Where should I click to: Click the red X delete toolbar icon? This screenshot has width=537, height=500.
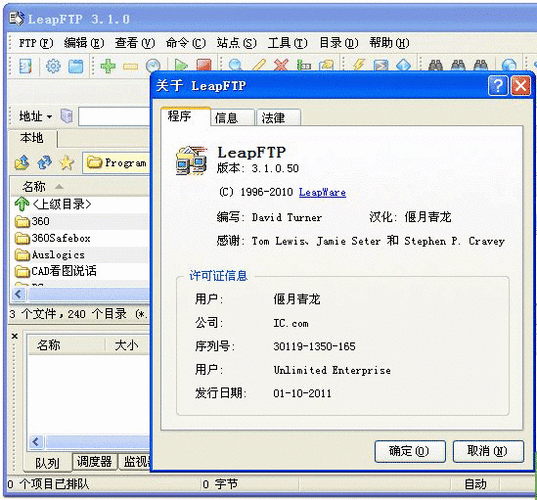281,64
